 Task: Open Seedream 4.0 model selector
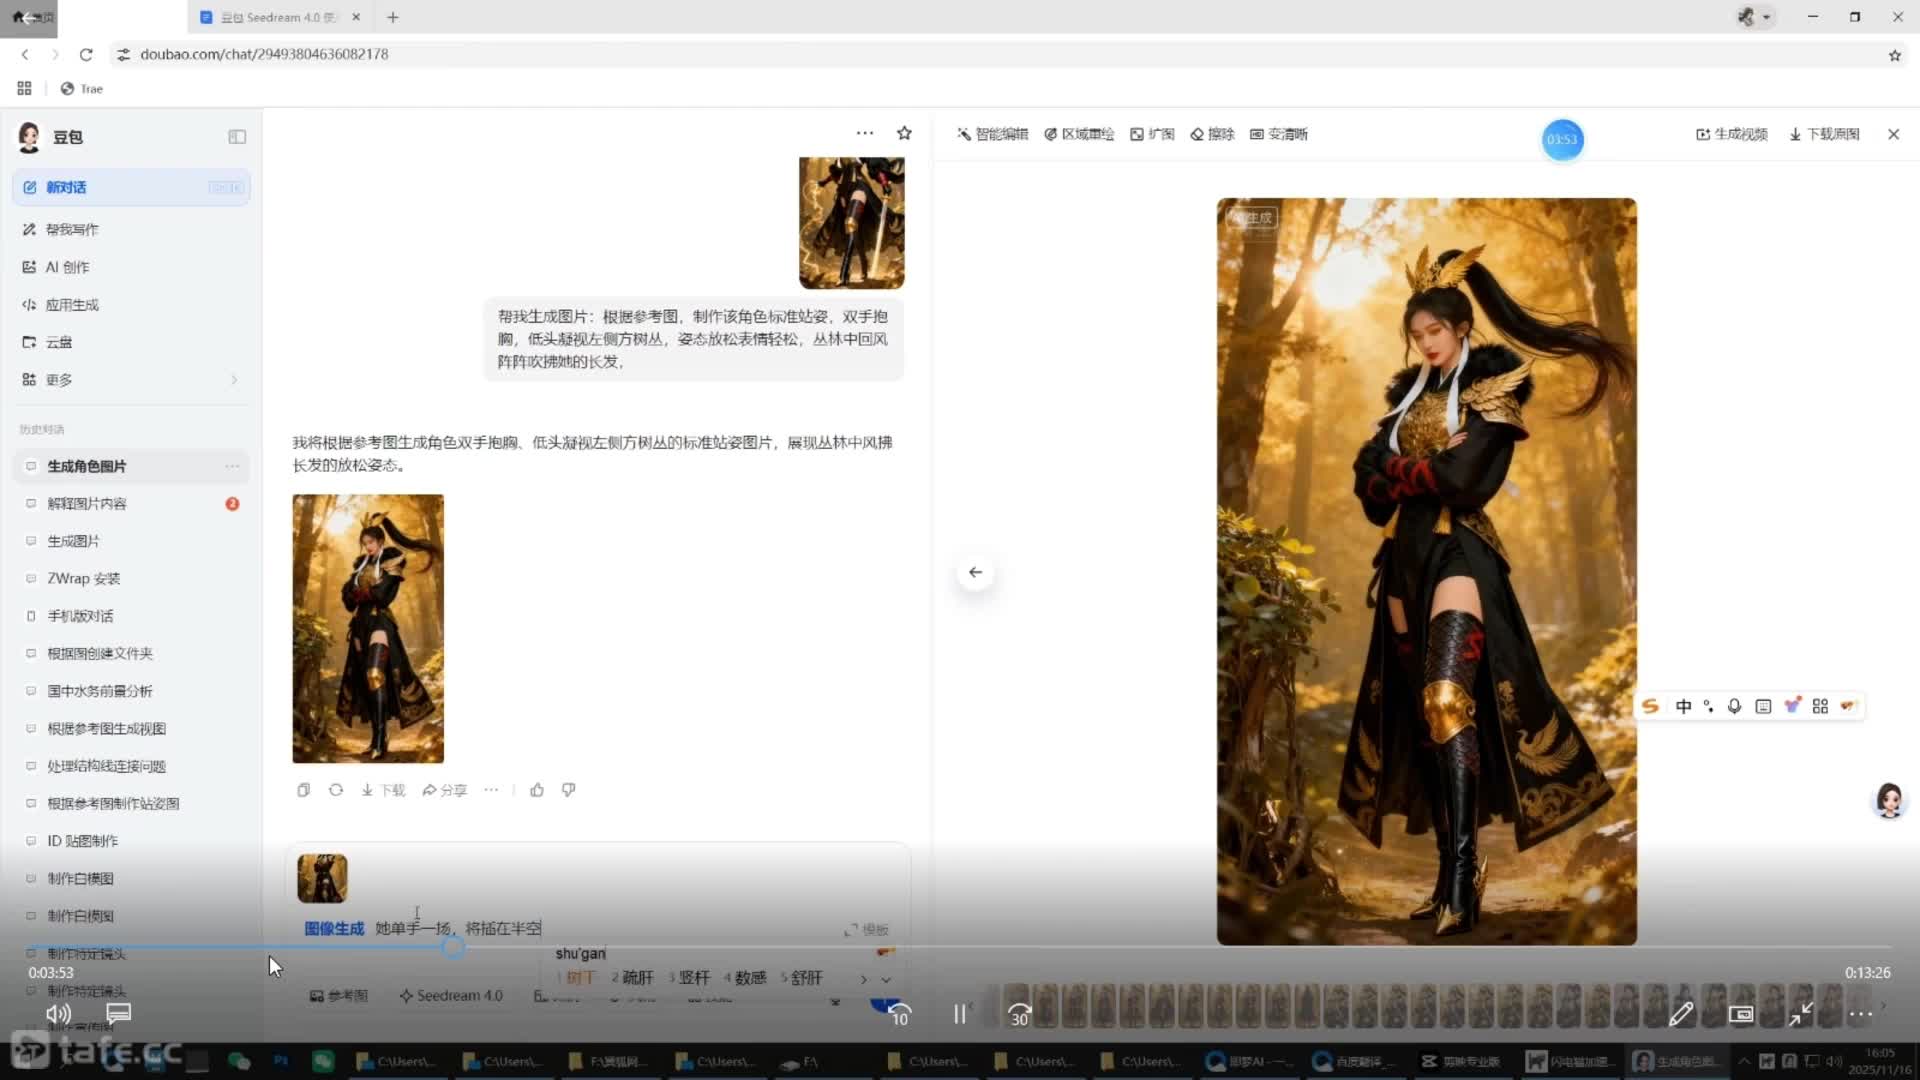pos(451,996)
